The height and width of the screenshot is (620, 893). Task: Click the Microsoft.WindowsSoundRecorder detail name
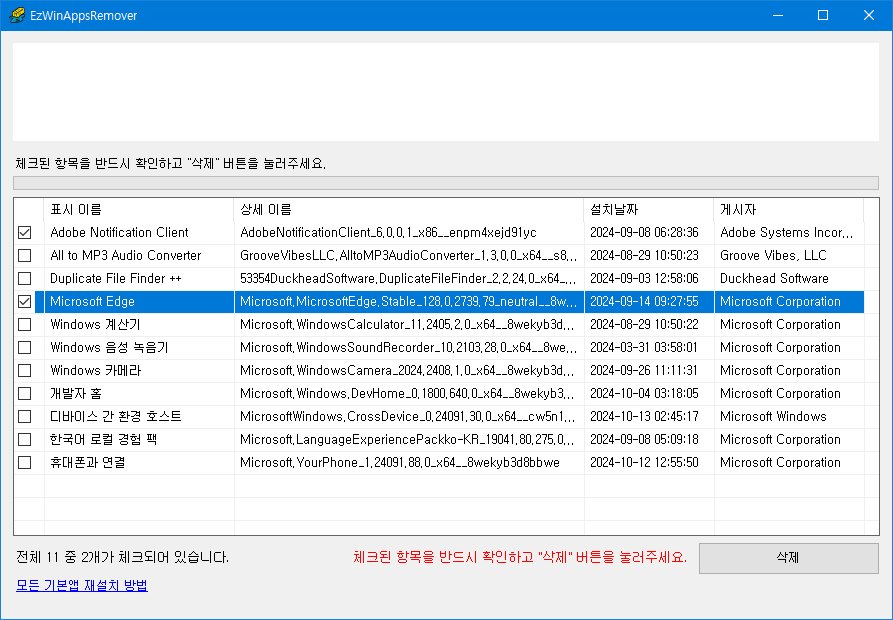click(x=408, y=347)
